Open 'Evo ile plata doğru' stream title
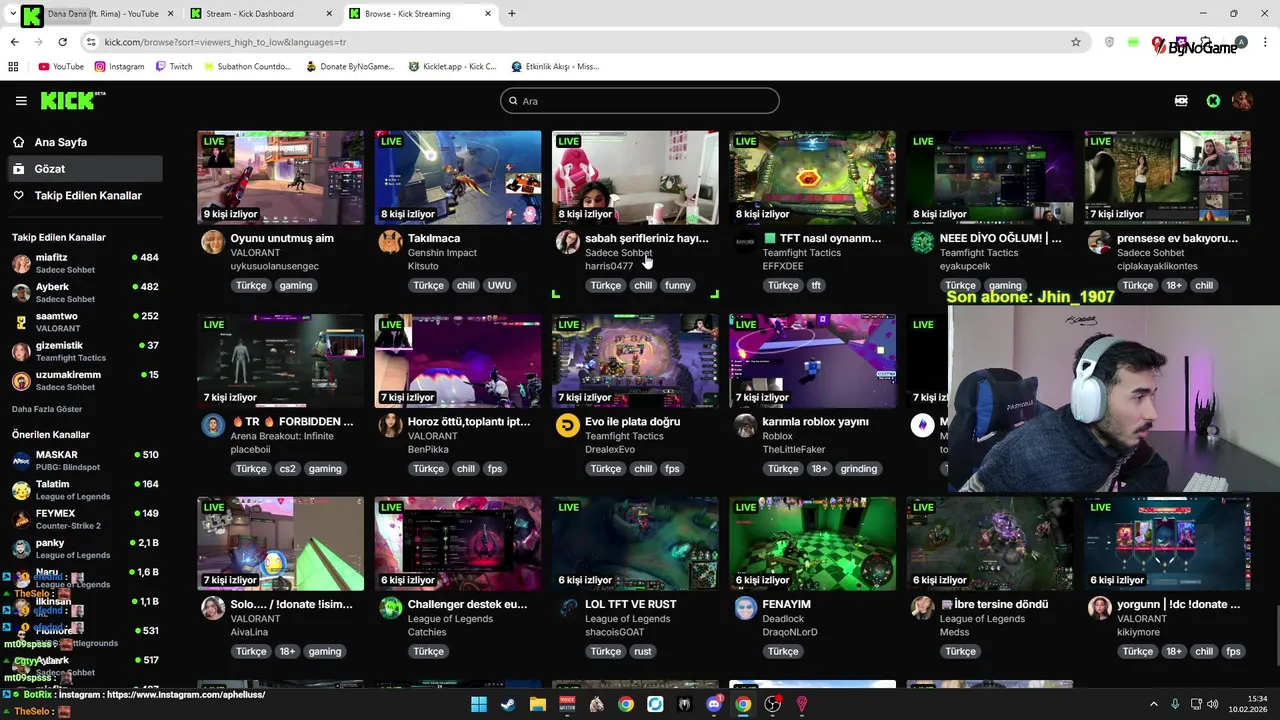Image resolution: width=1280 pixels, height=720 pixels. tap(633, 422)
